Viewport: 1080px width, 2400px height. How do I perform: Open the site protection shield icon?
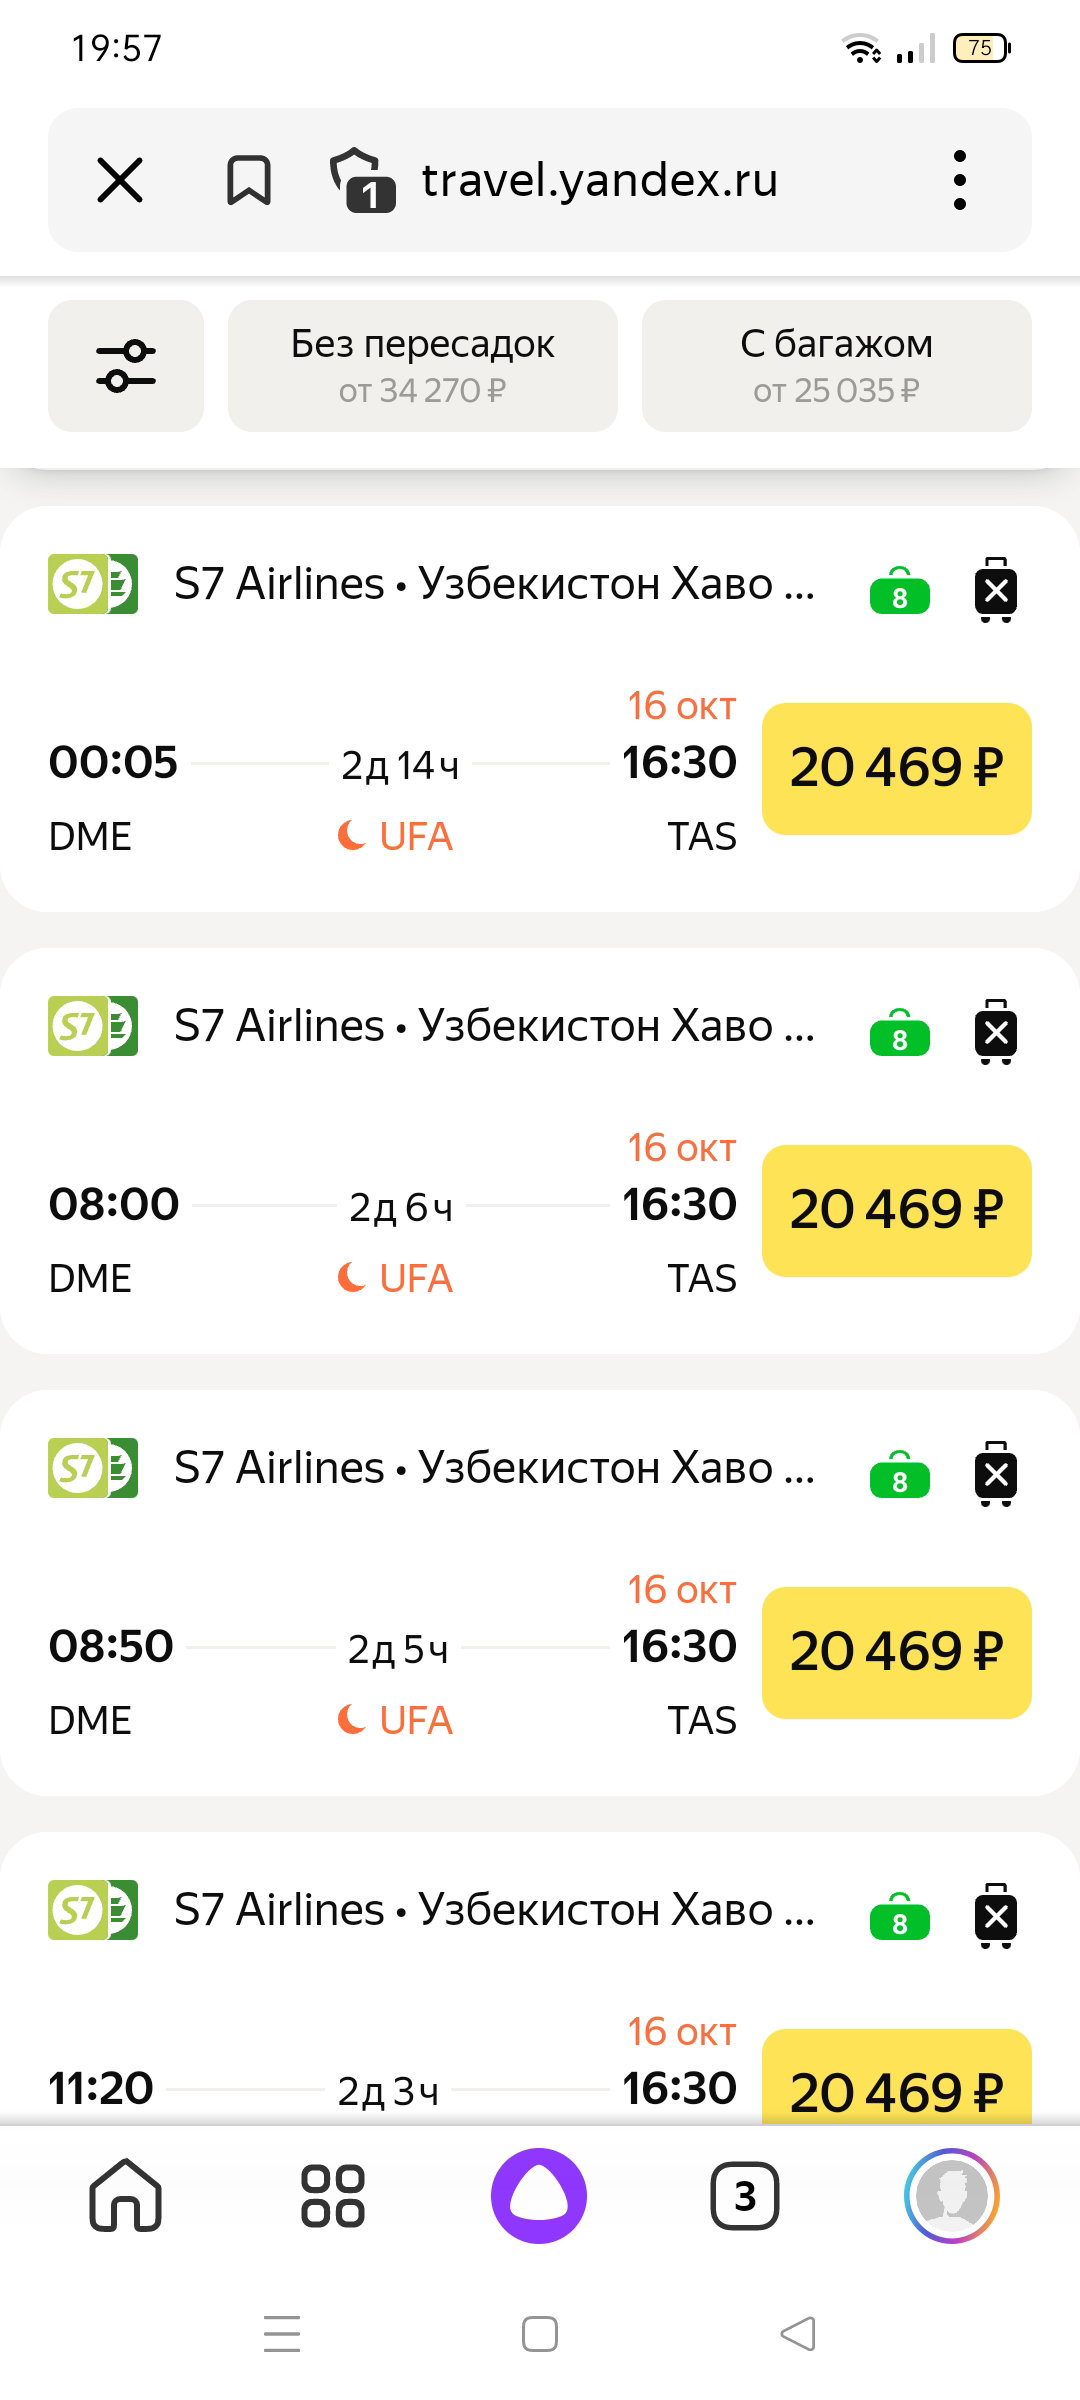[x=362, y=180]
